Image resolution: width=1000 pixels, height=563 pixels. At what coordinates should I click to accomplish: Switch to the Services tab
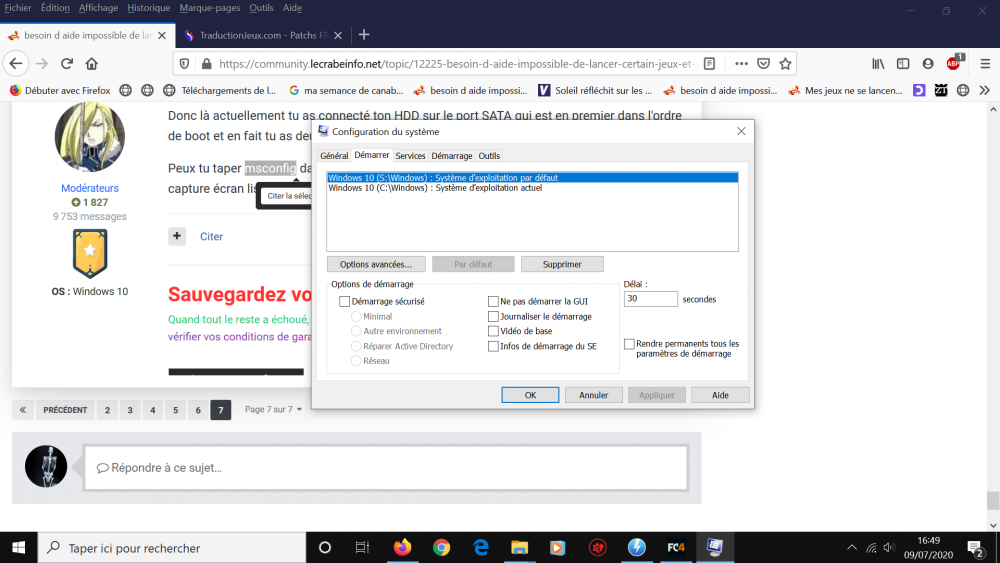[x=410, y=156]
